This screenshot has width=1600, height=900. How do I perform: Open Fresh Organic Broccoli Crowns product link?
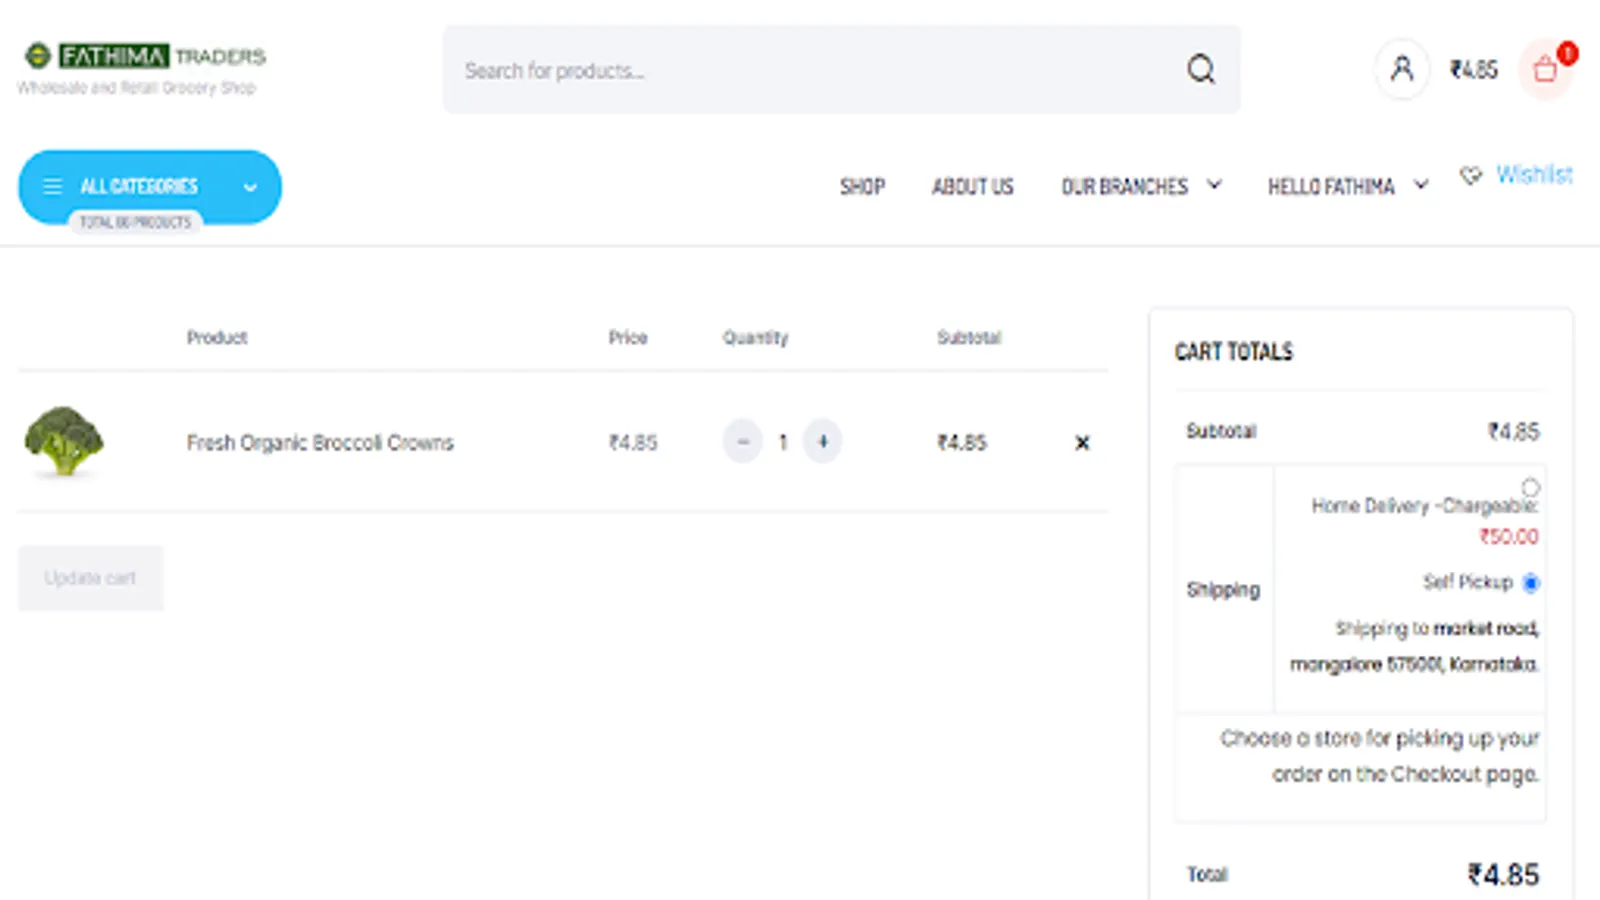point(320,442)
